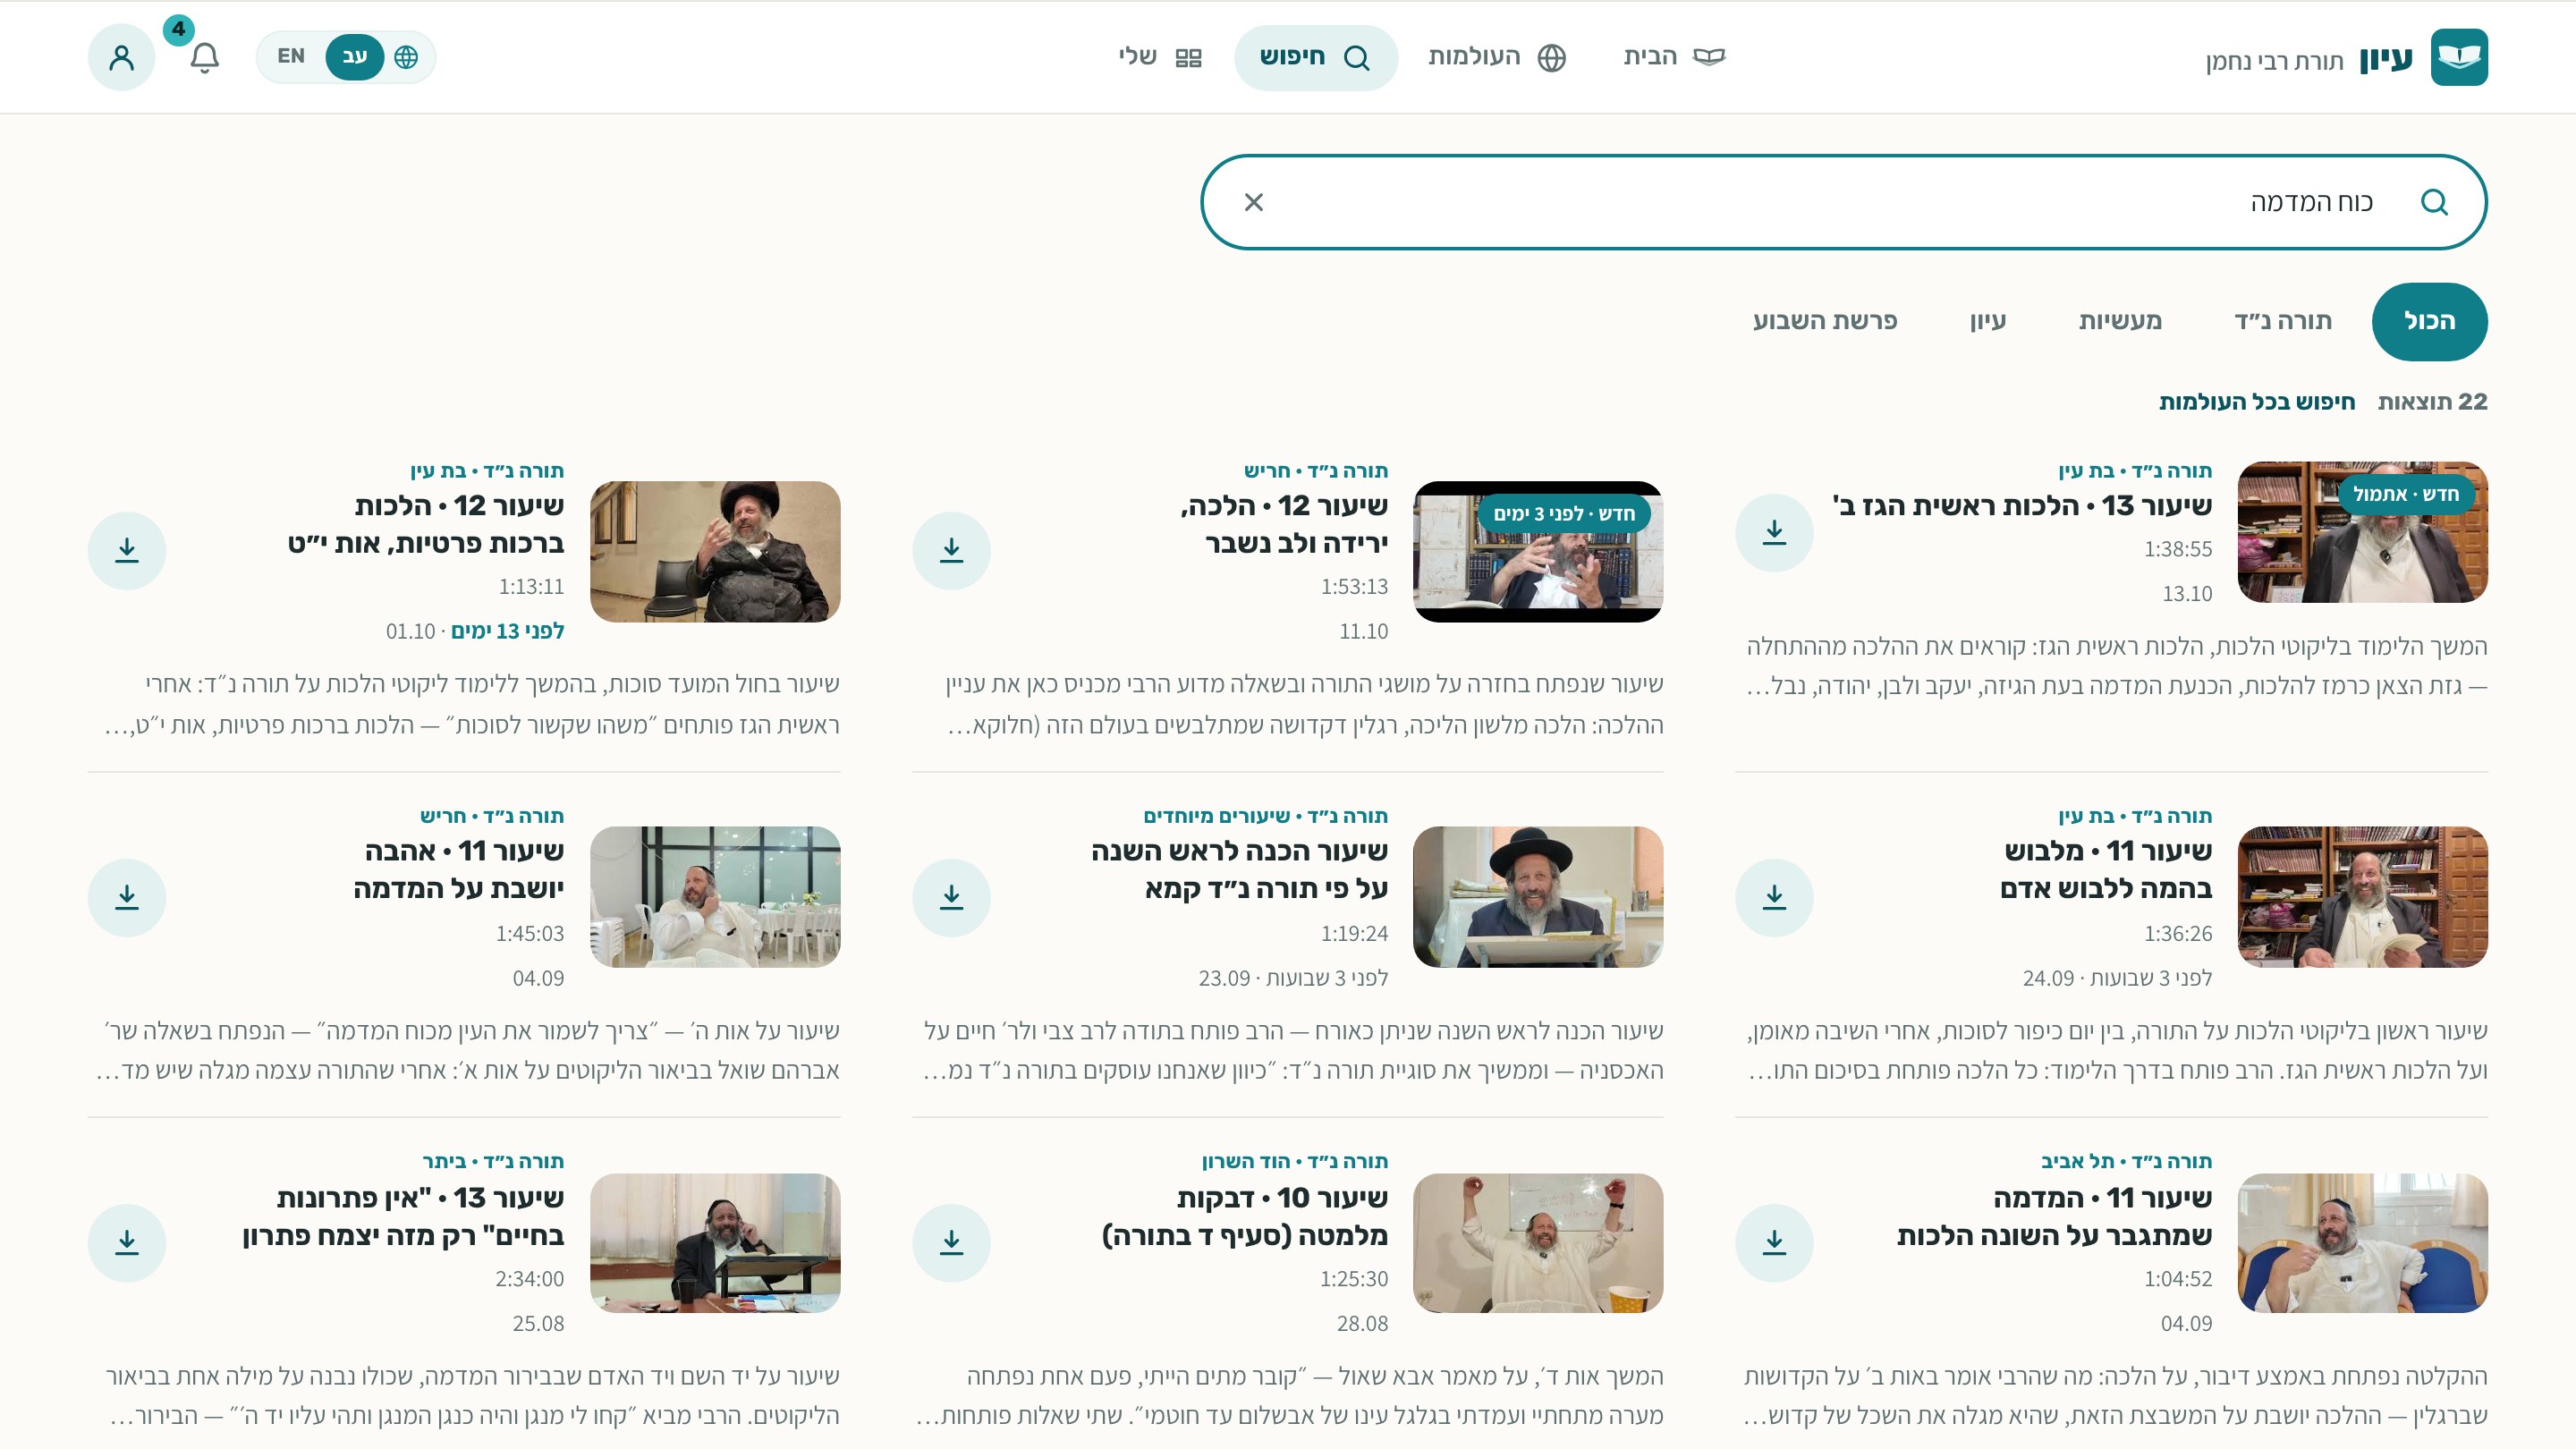
Task: Click category label תורה נ״ד • שיעורים מיוחדים
Action: [1266, 817]
